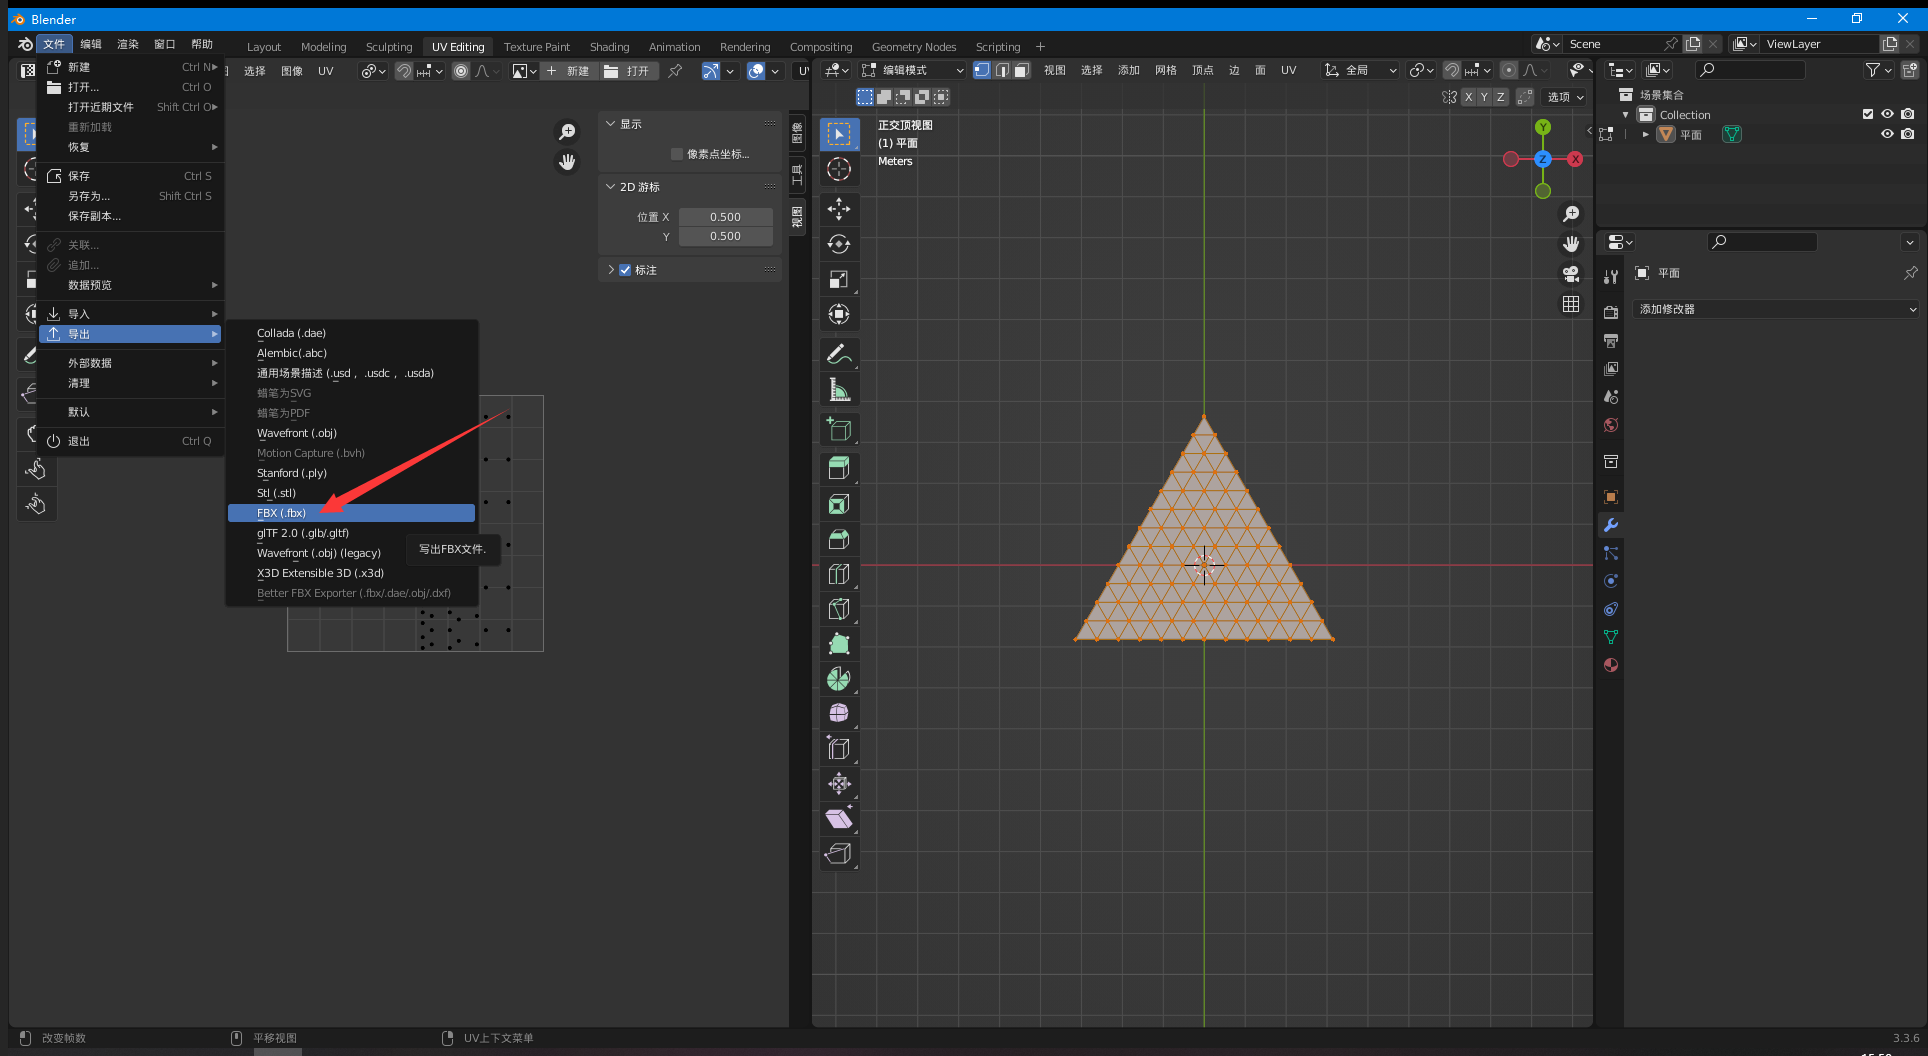Click 另存为... in file menu
Screen dimensions: 1928x1056
tap(130, 196)
